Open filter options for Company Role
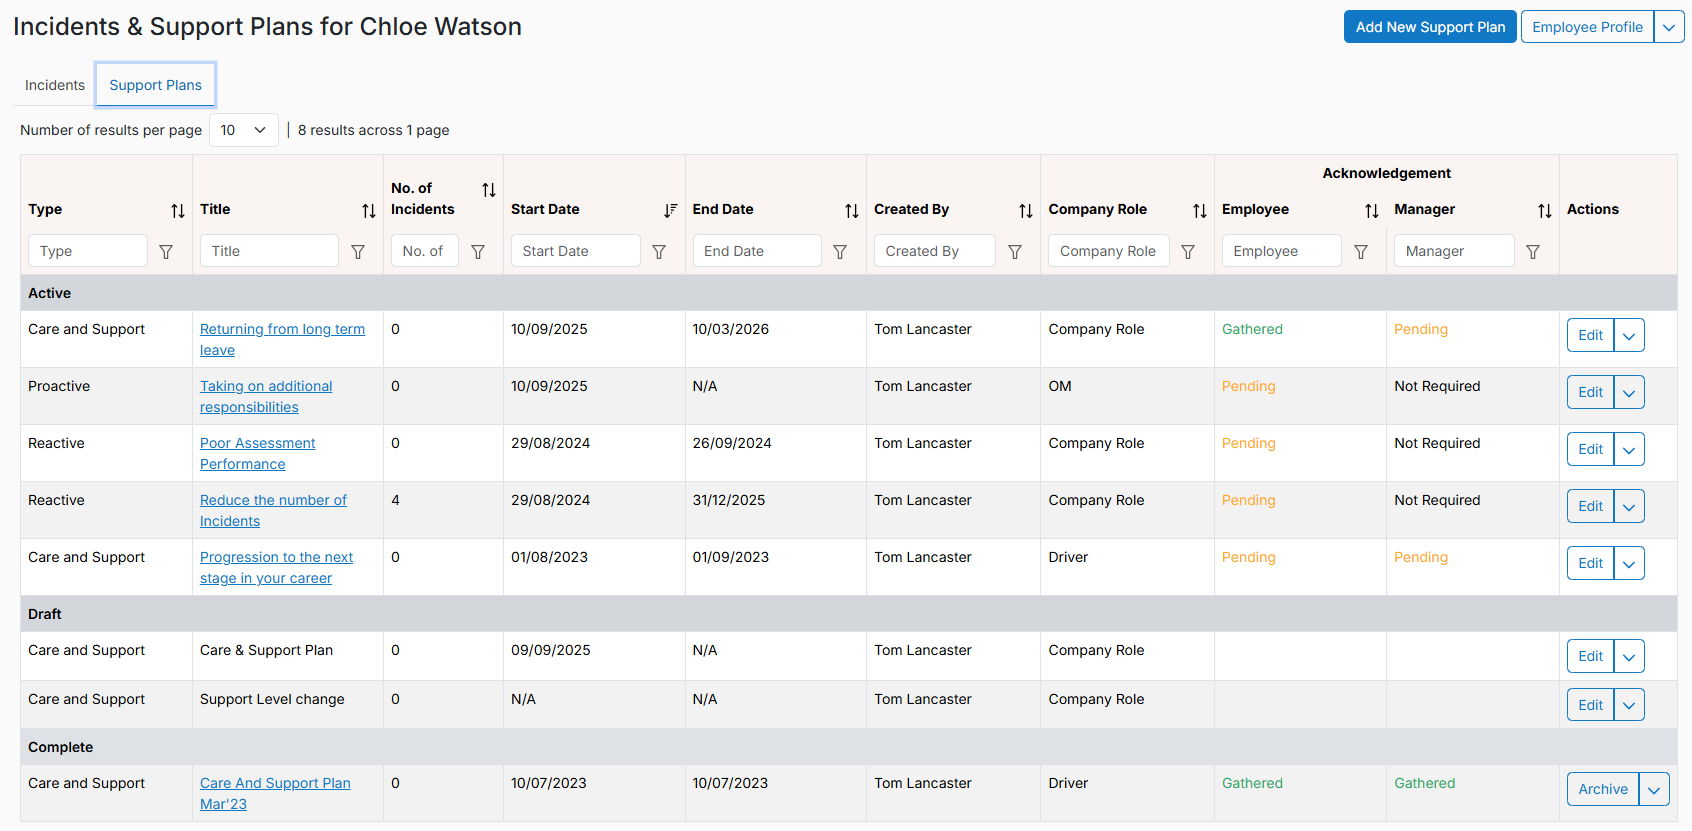Viewport: 1692px width, 831px height. click(x=1188, y=252)
